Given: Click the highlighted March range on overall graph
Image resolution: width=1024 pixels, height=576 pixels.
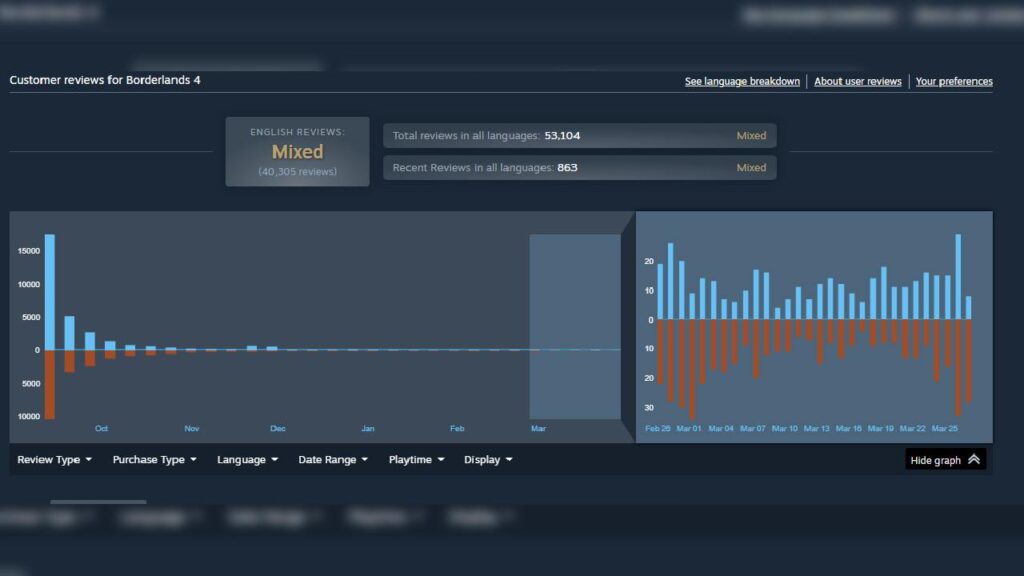Looking at the screenshot, I should [575, 326].
